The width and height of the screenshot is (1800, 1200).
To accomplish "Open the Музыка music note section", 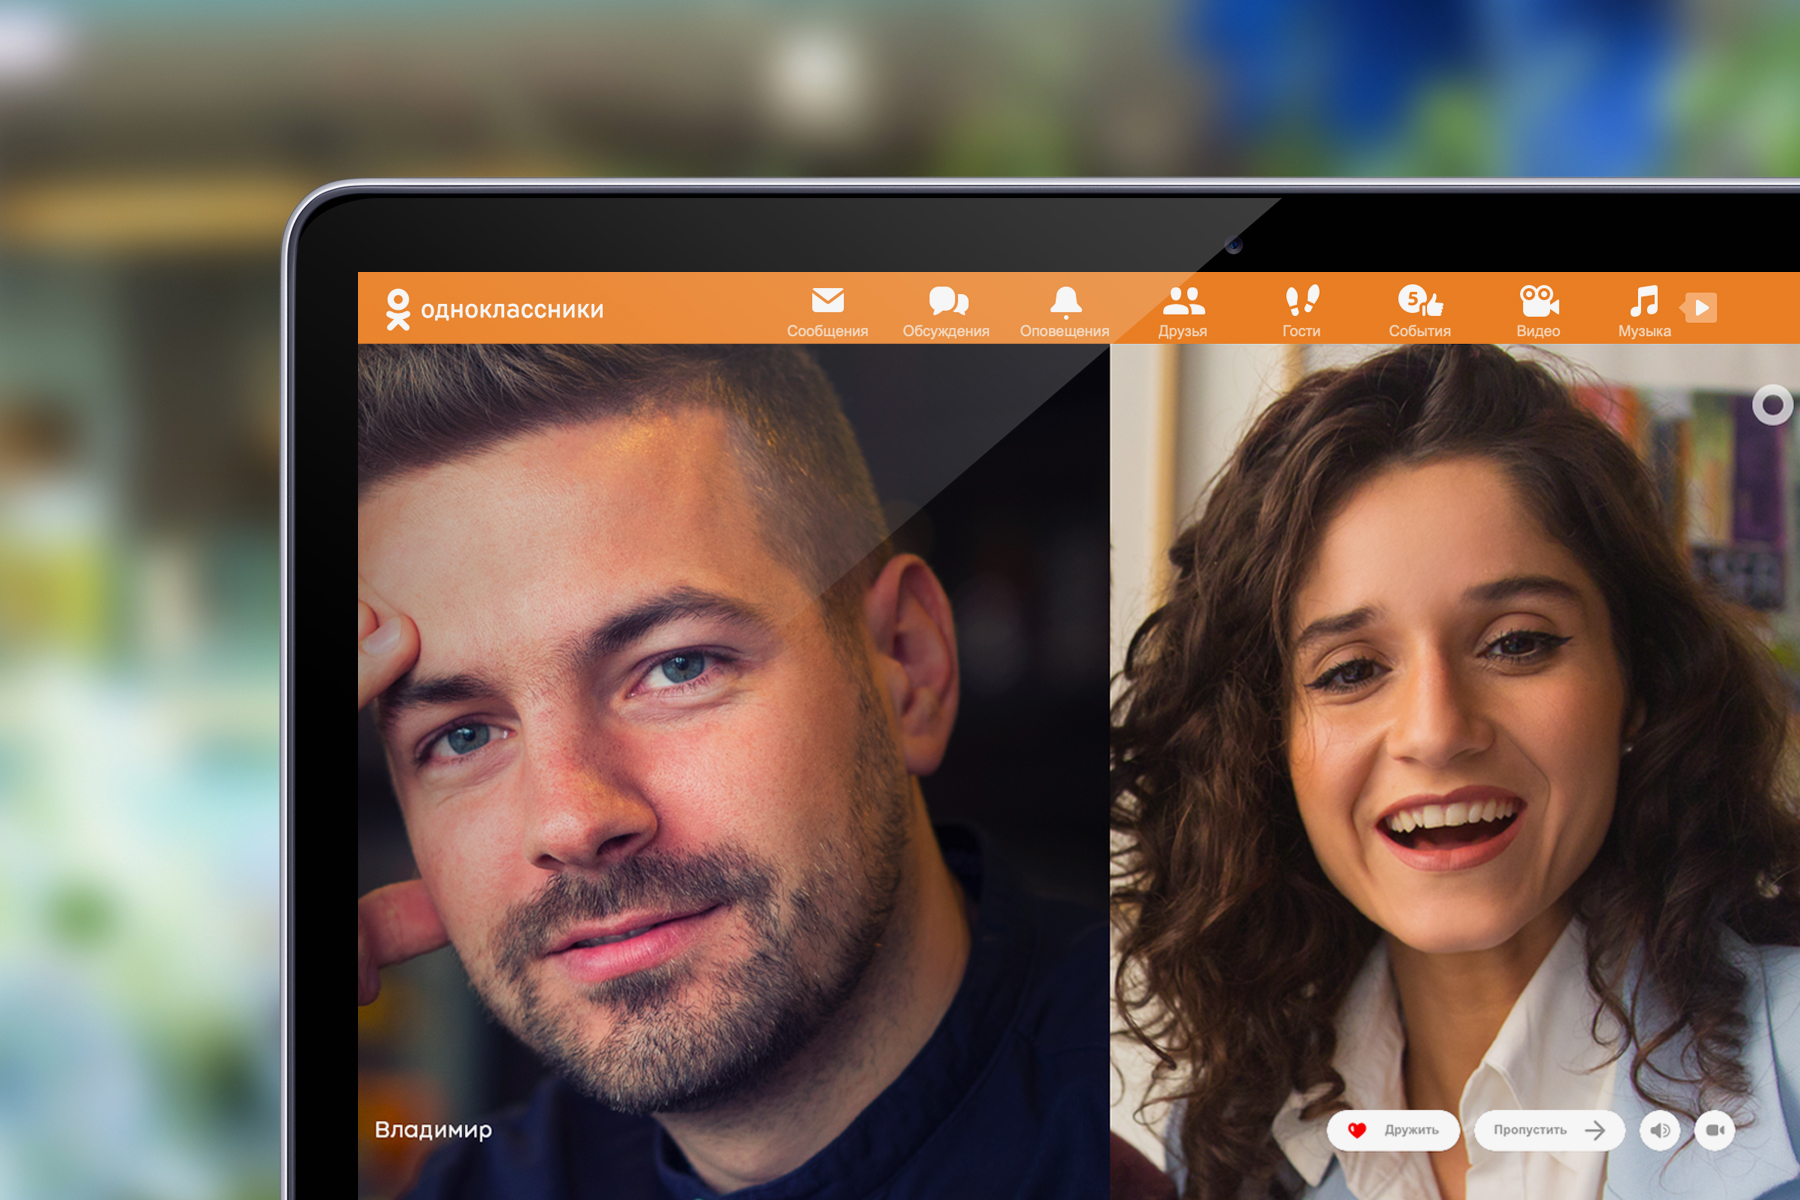I will [x=1644, y=301].
